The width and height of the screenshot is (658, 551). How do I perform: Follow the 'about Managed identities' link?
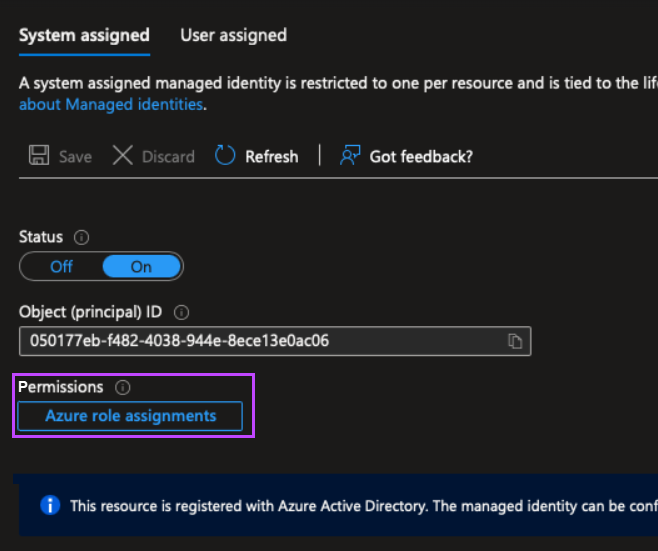(x=111, y=104)
